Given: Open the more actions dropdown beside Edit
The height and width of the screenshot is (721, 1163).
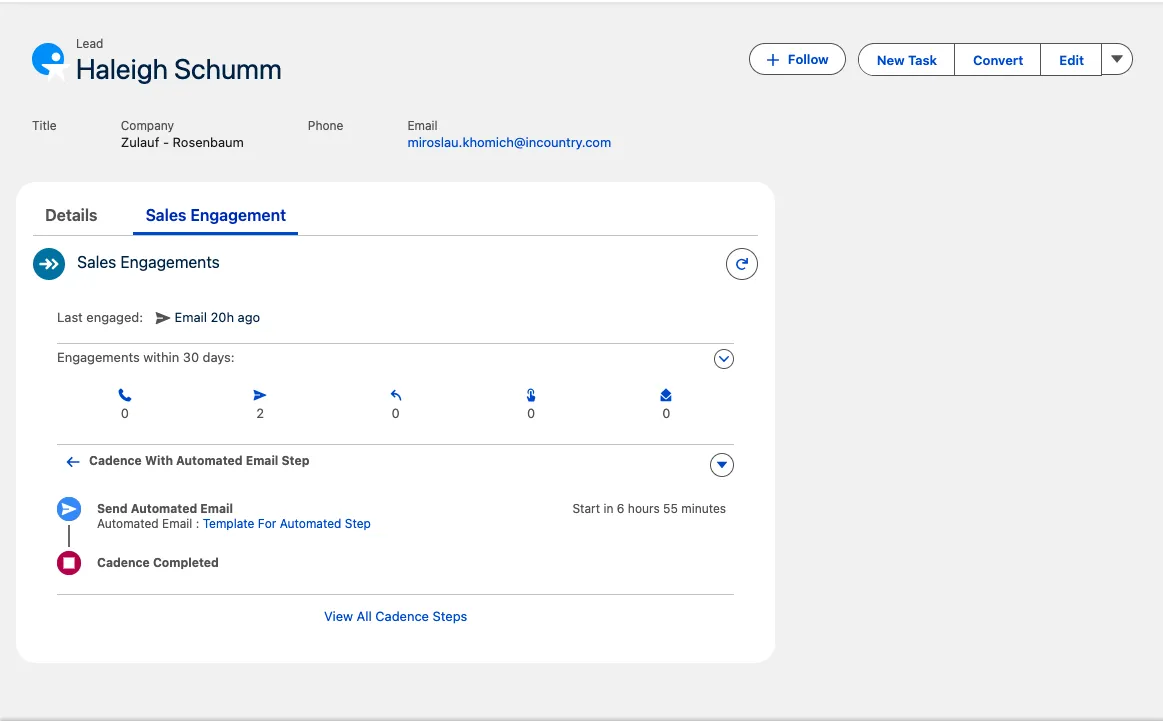Looking at the screenshot, I should tap(1117, 60).
